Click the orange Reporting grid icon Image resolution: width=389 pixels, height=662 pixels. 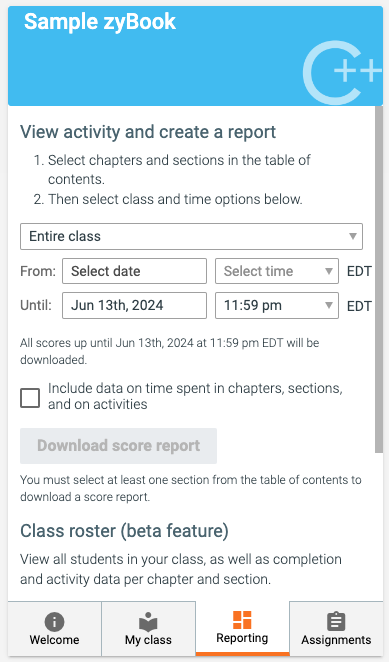242,620
